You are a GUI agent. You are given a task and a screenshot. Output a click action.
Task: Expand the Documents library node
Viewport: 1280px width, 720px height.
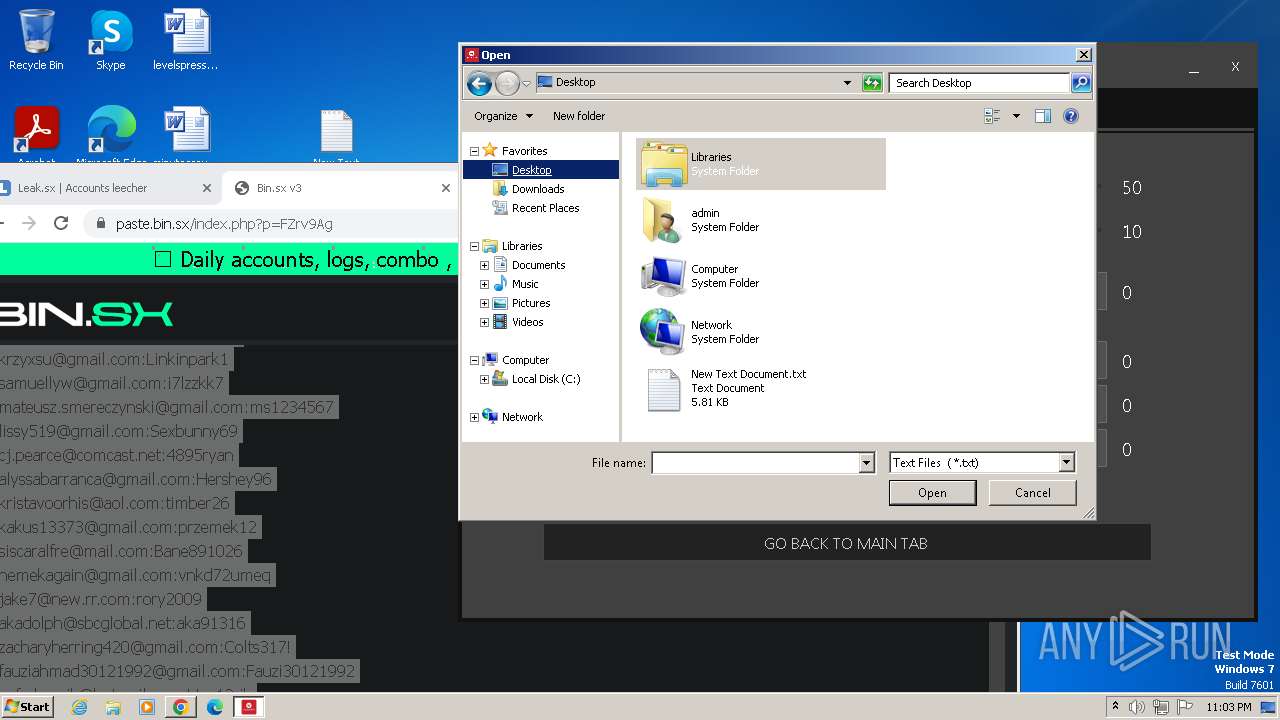tap(485, 265)
